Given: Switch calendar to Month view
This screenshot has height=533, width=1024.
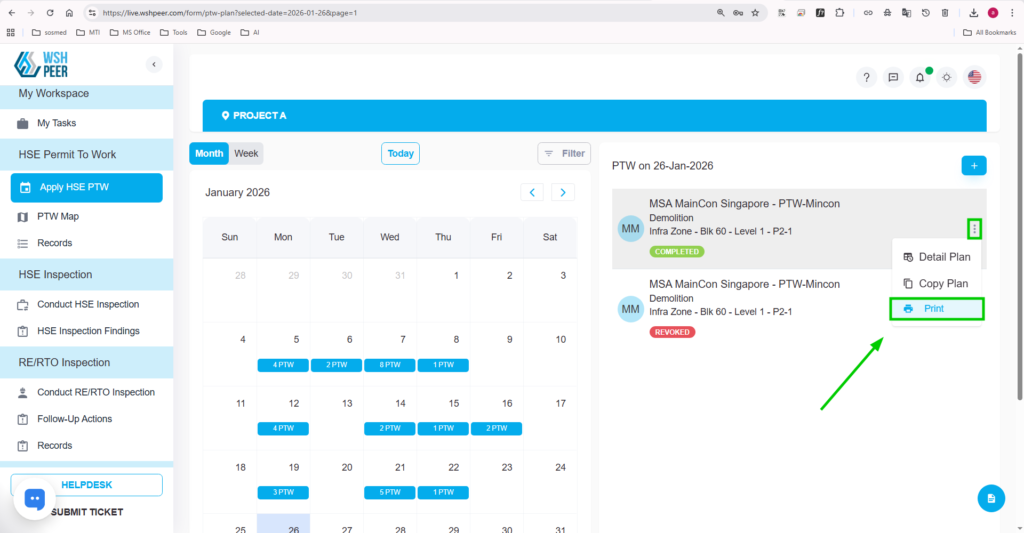Looking at the screenshot, I should [209, 153].
